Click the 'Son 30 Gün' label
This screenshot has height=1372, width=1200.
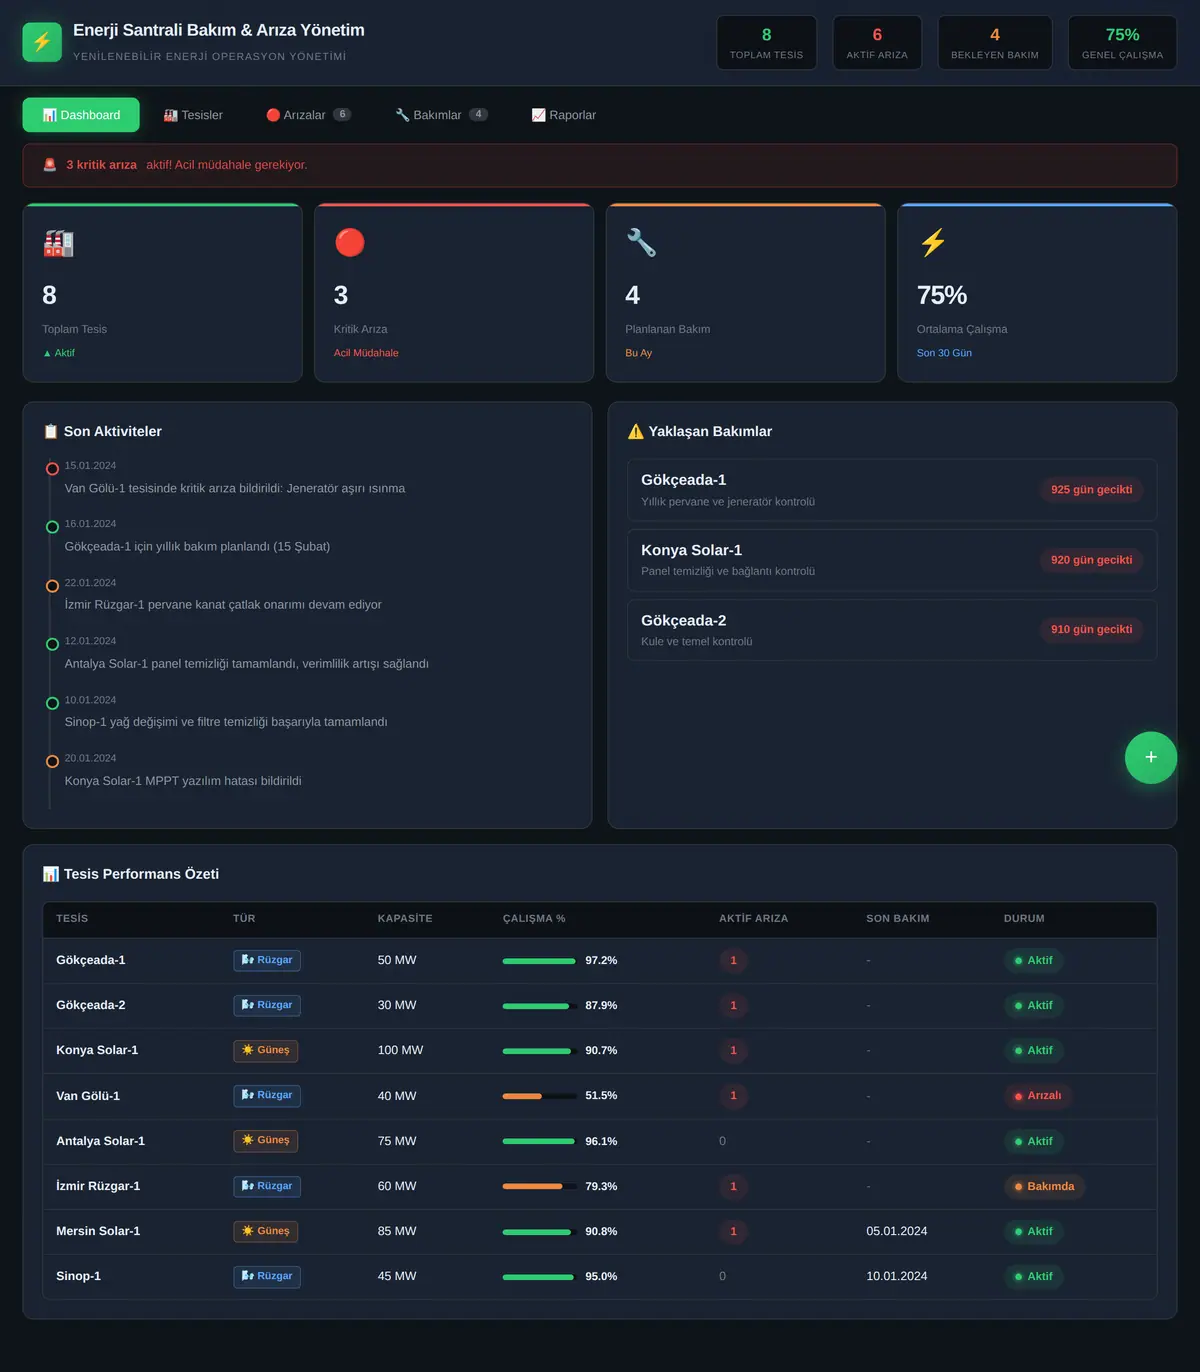[x=944, y=353]
